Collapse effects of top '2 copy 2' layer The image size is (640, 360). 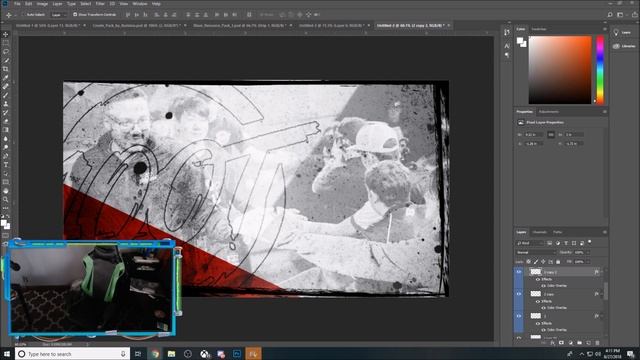pos(602,272)
